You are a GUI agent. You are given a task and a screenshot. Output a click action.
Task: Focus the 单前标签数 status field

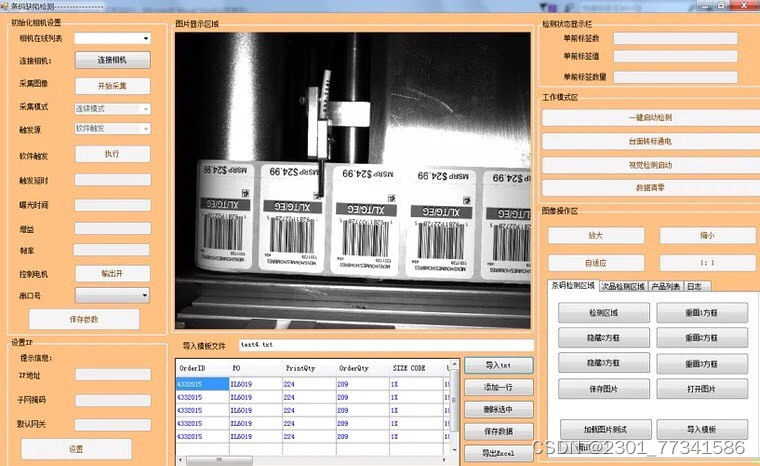(676, 38)
